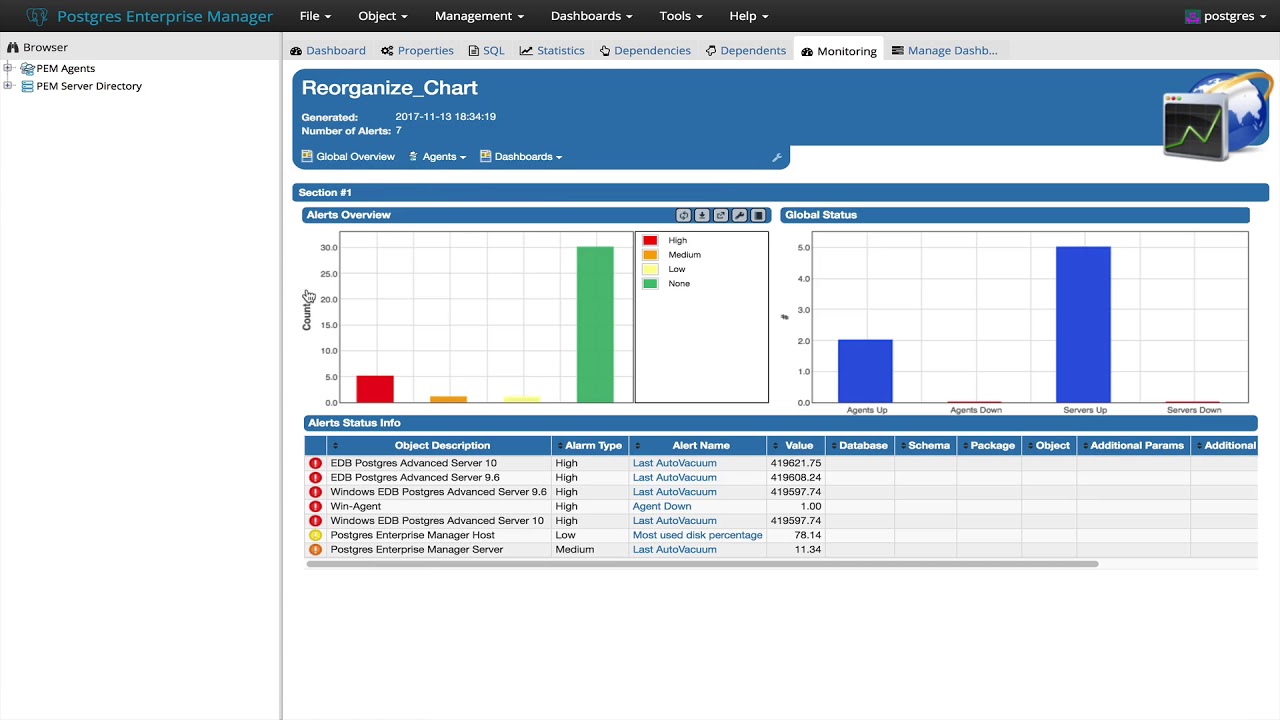
Task: Open Alerts Overview in a new window icon
Action: pos(721,215)
